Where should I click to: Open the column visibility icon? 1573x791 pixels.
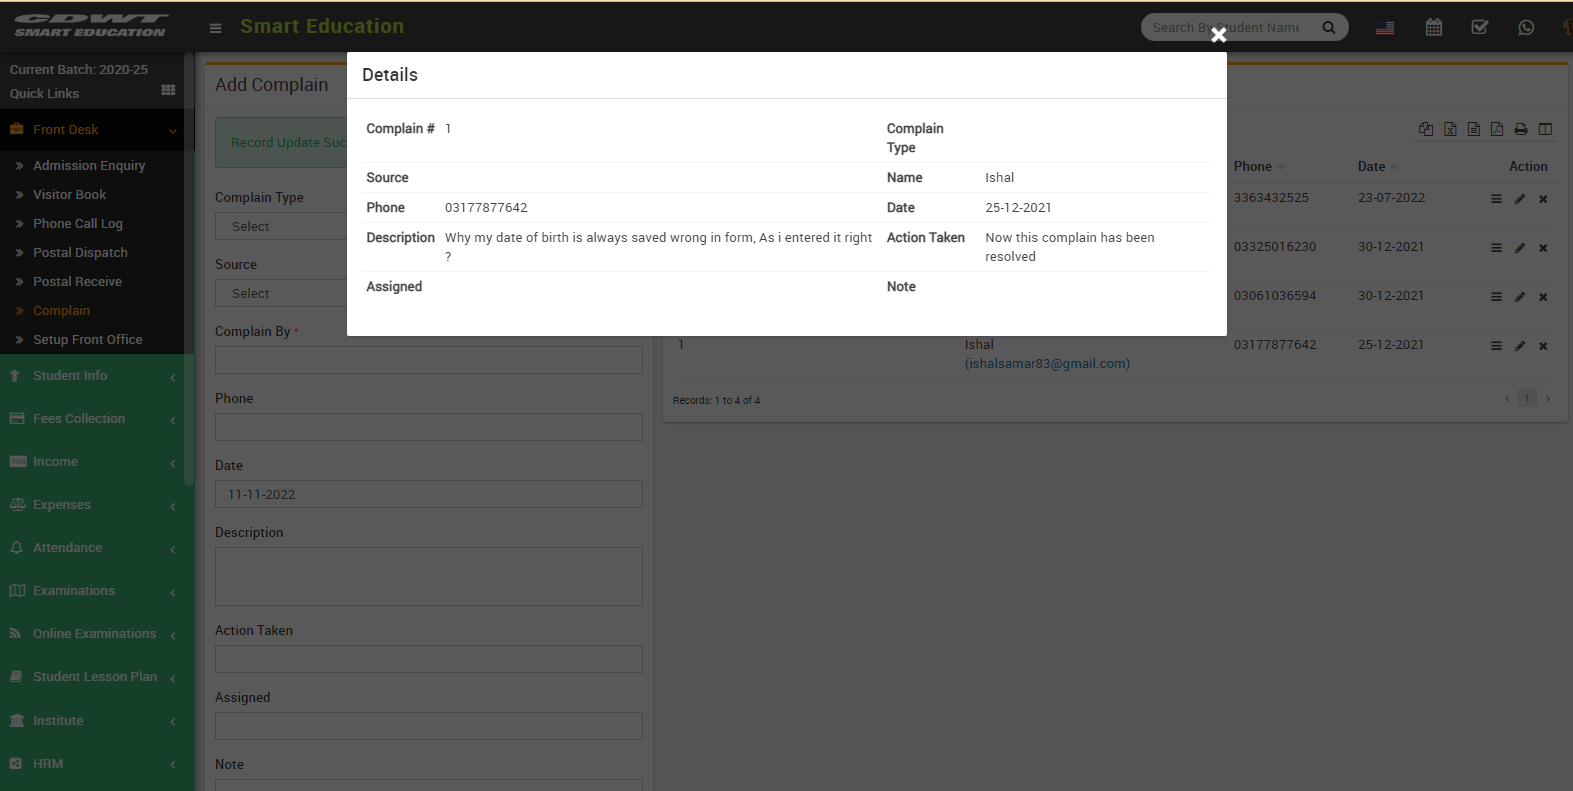pyautogui.click(x=1545, y=129)
